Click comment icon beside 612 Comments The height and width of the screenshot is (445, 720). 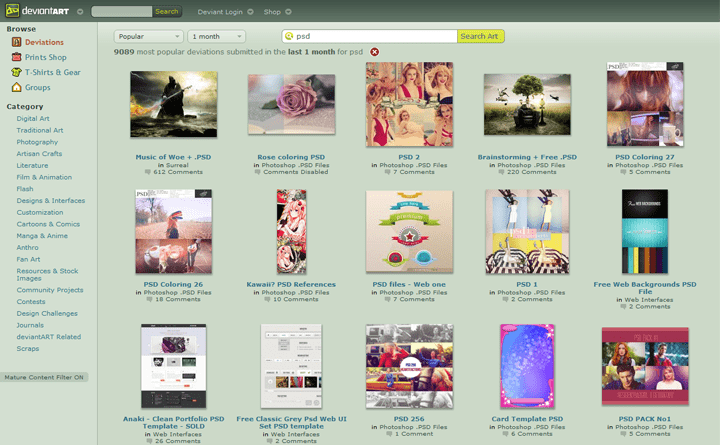pos(148,172)
